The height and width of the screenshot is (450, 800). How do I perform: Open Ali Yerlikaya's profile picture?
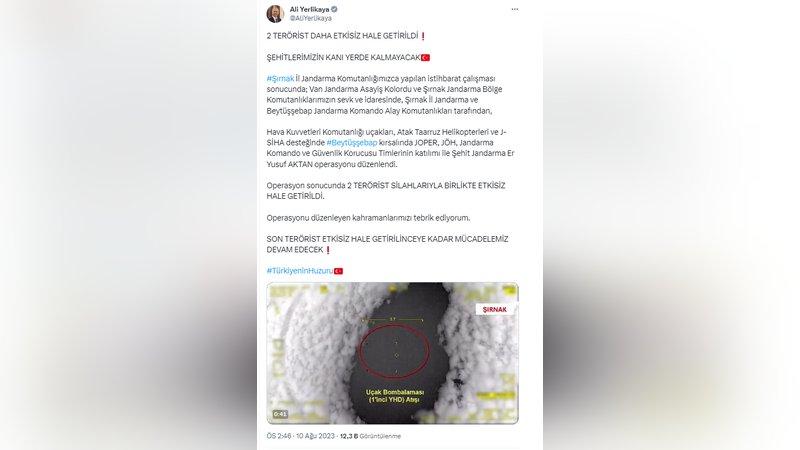275,14
